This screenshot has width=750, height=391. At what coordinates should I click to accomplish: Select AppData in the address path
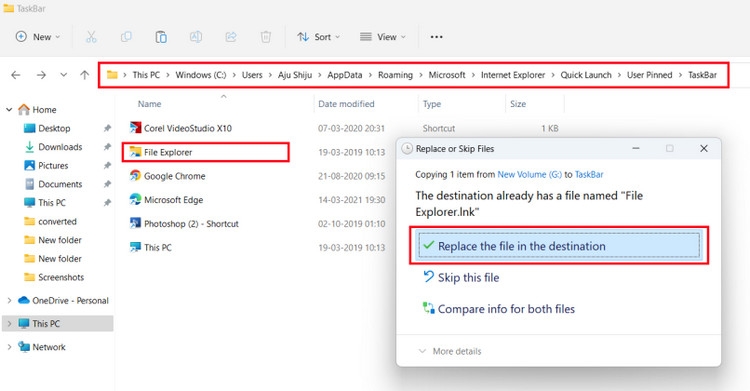[344, 75]
